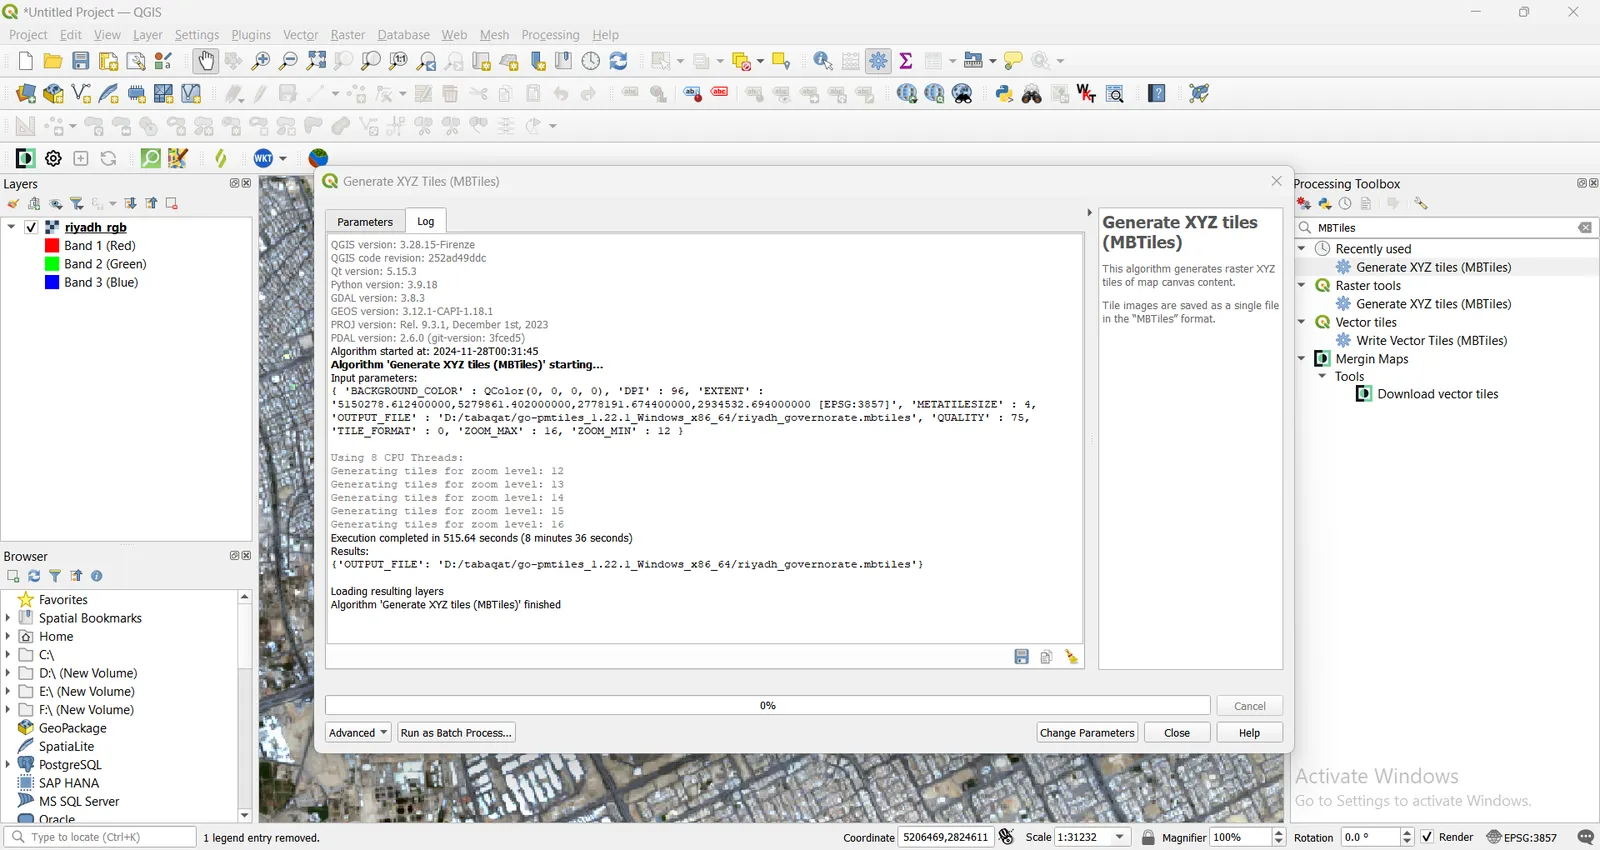Viewport: 1600px width, 850px height.
Task: Click the Zoom In magnifier tool
Action: point(261,62)
